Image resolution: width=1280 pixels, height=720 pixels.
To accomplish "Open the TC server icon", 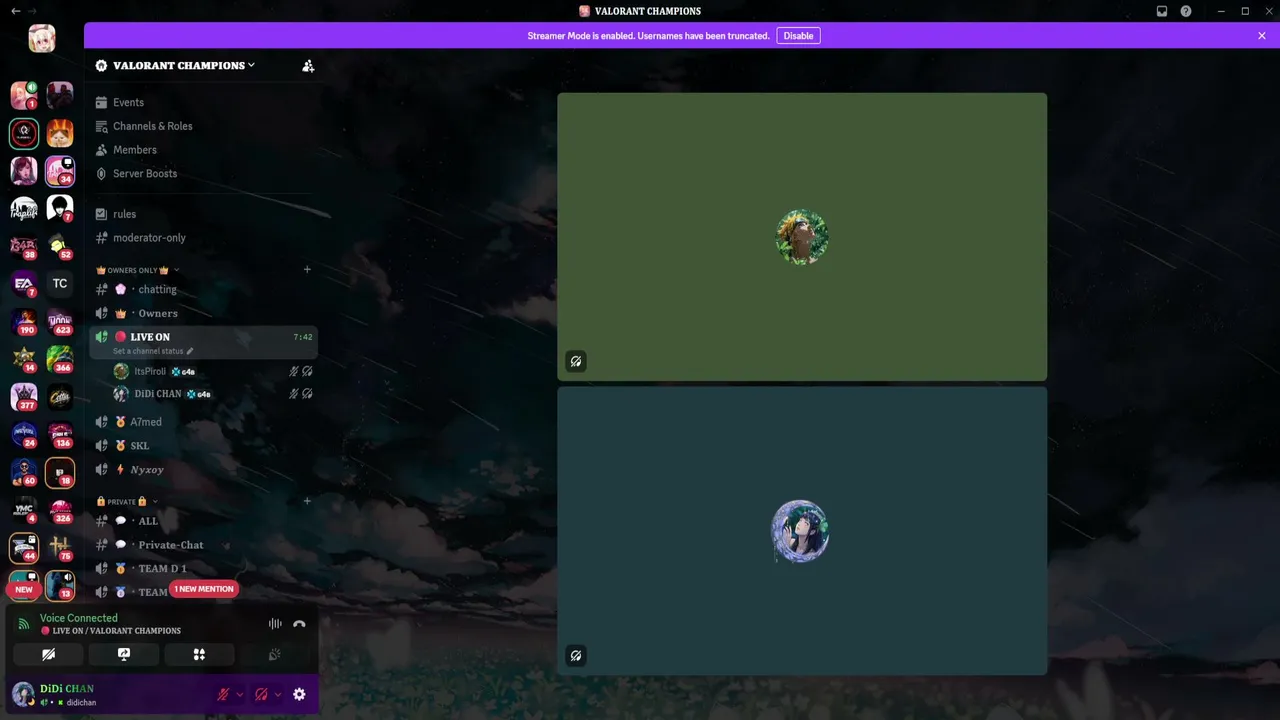I will [x=60, y=284].
